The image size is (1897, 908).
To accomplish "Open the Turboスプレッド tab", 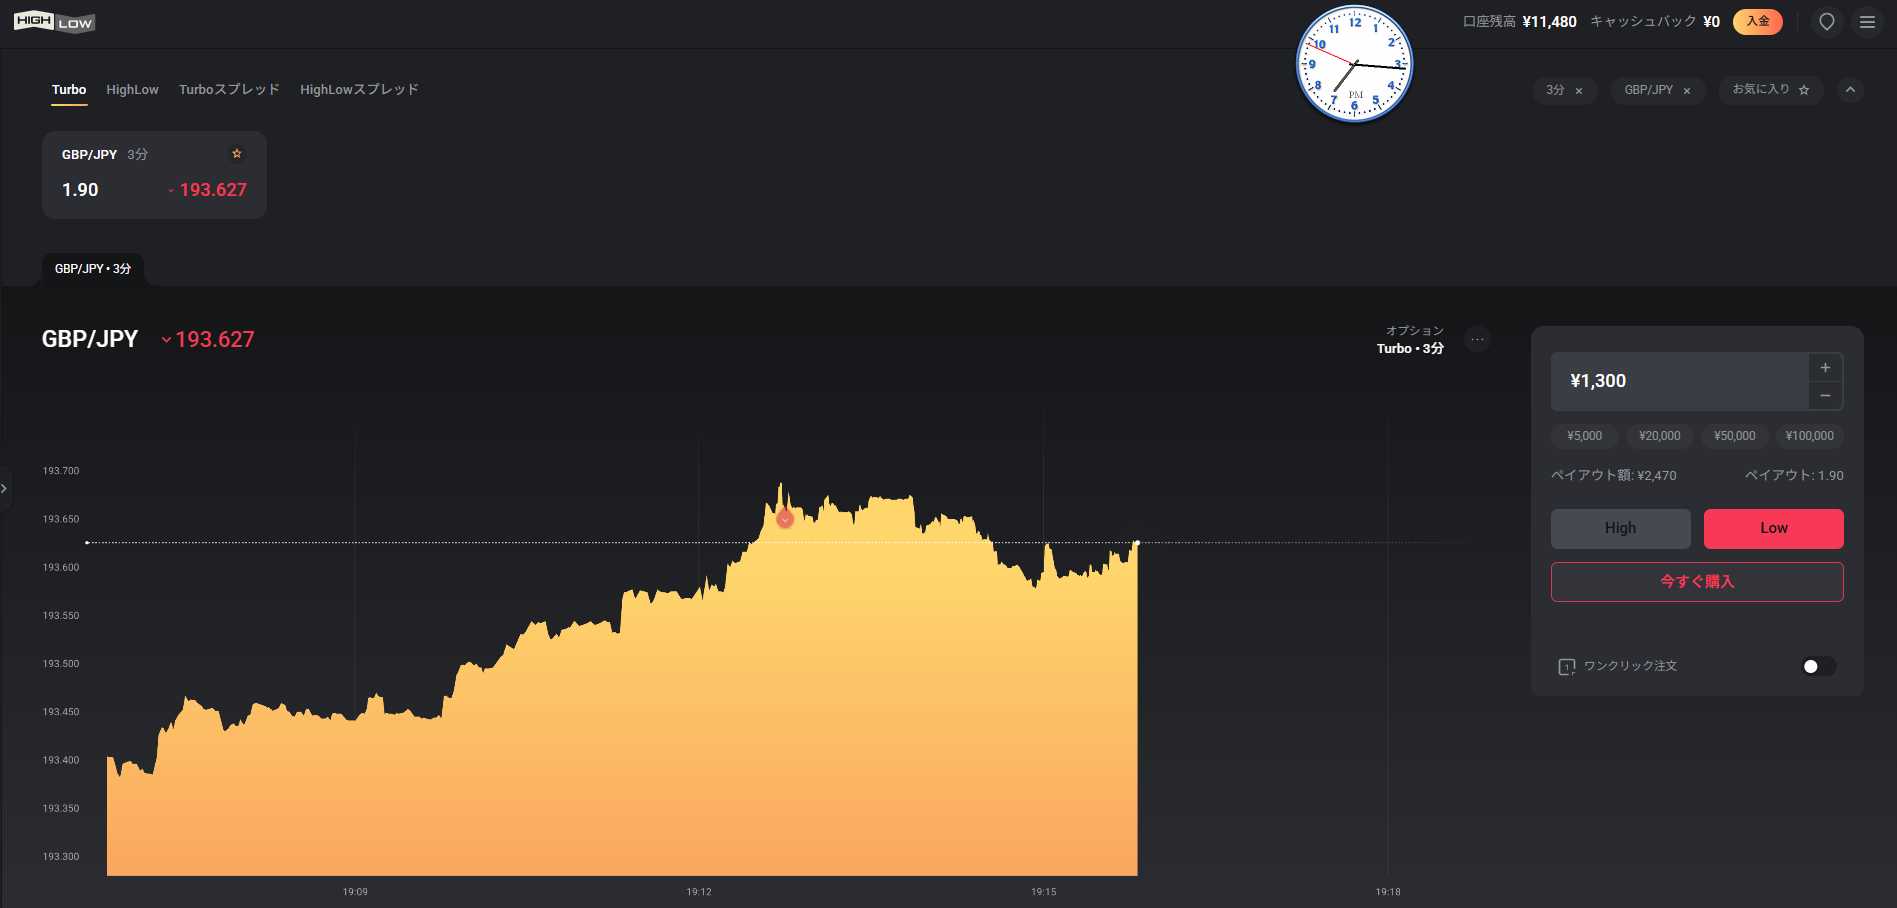I will pyautogui.click(x=229, y=90).
